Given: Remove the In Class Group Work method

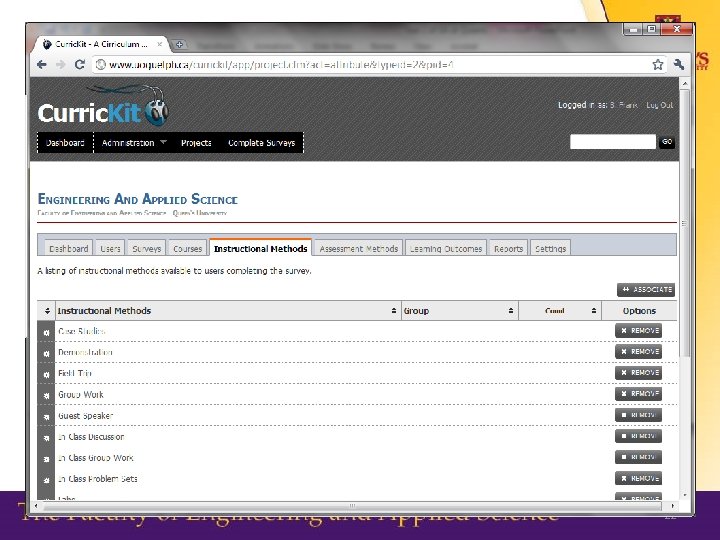Looking at the screenshot, I should (638, 457).
